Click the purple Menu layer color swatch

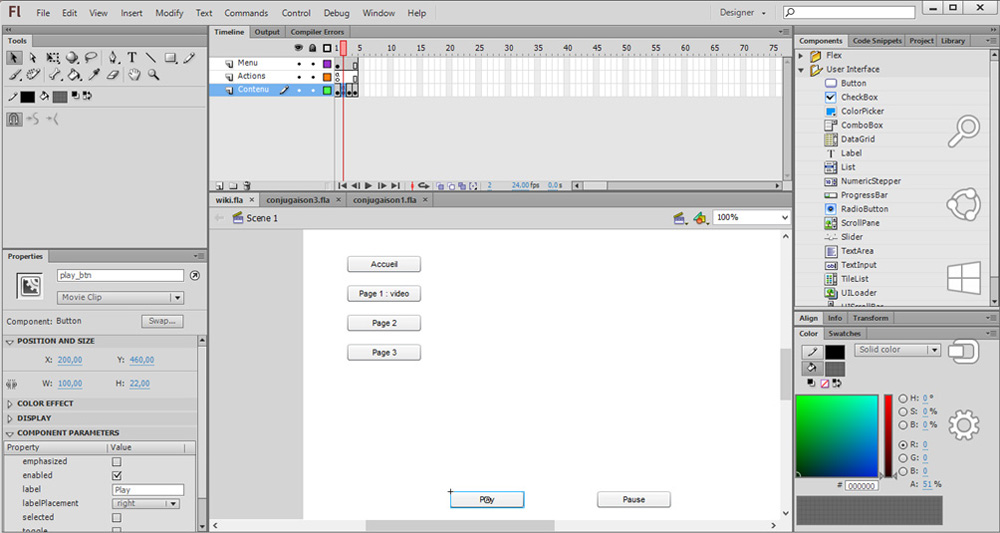[327, 63]
